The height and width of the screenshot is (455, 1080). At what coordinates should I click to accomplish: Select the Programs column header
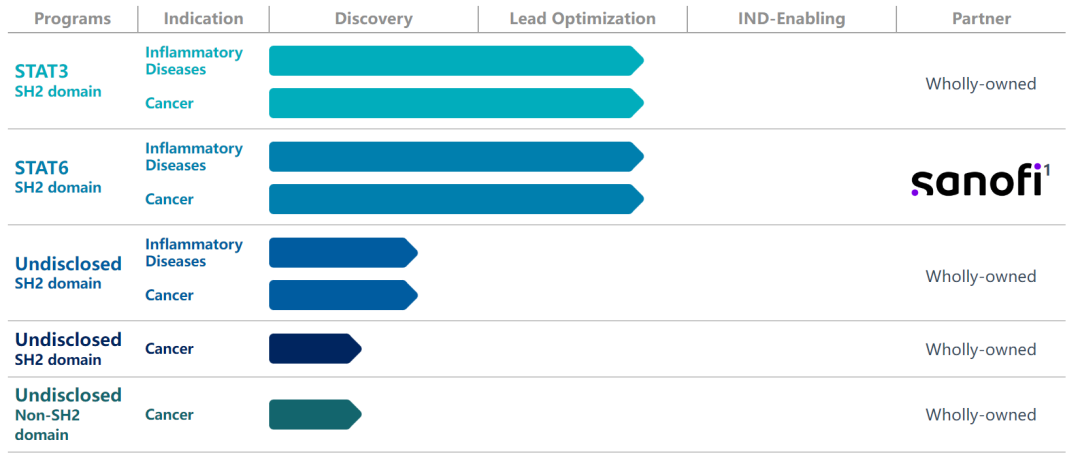tap(71, 19)
